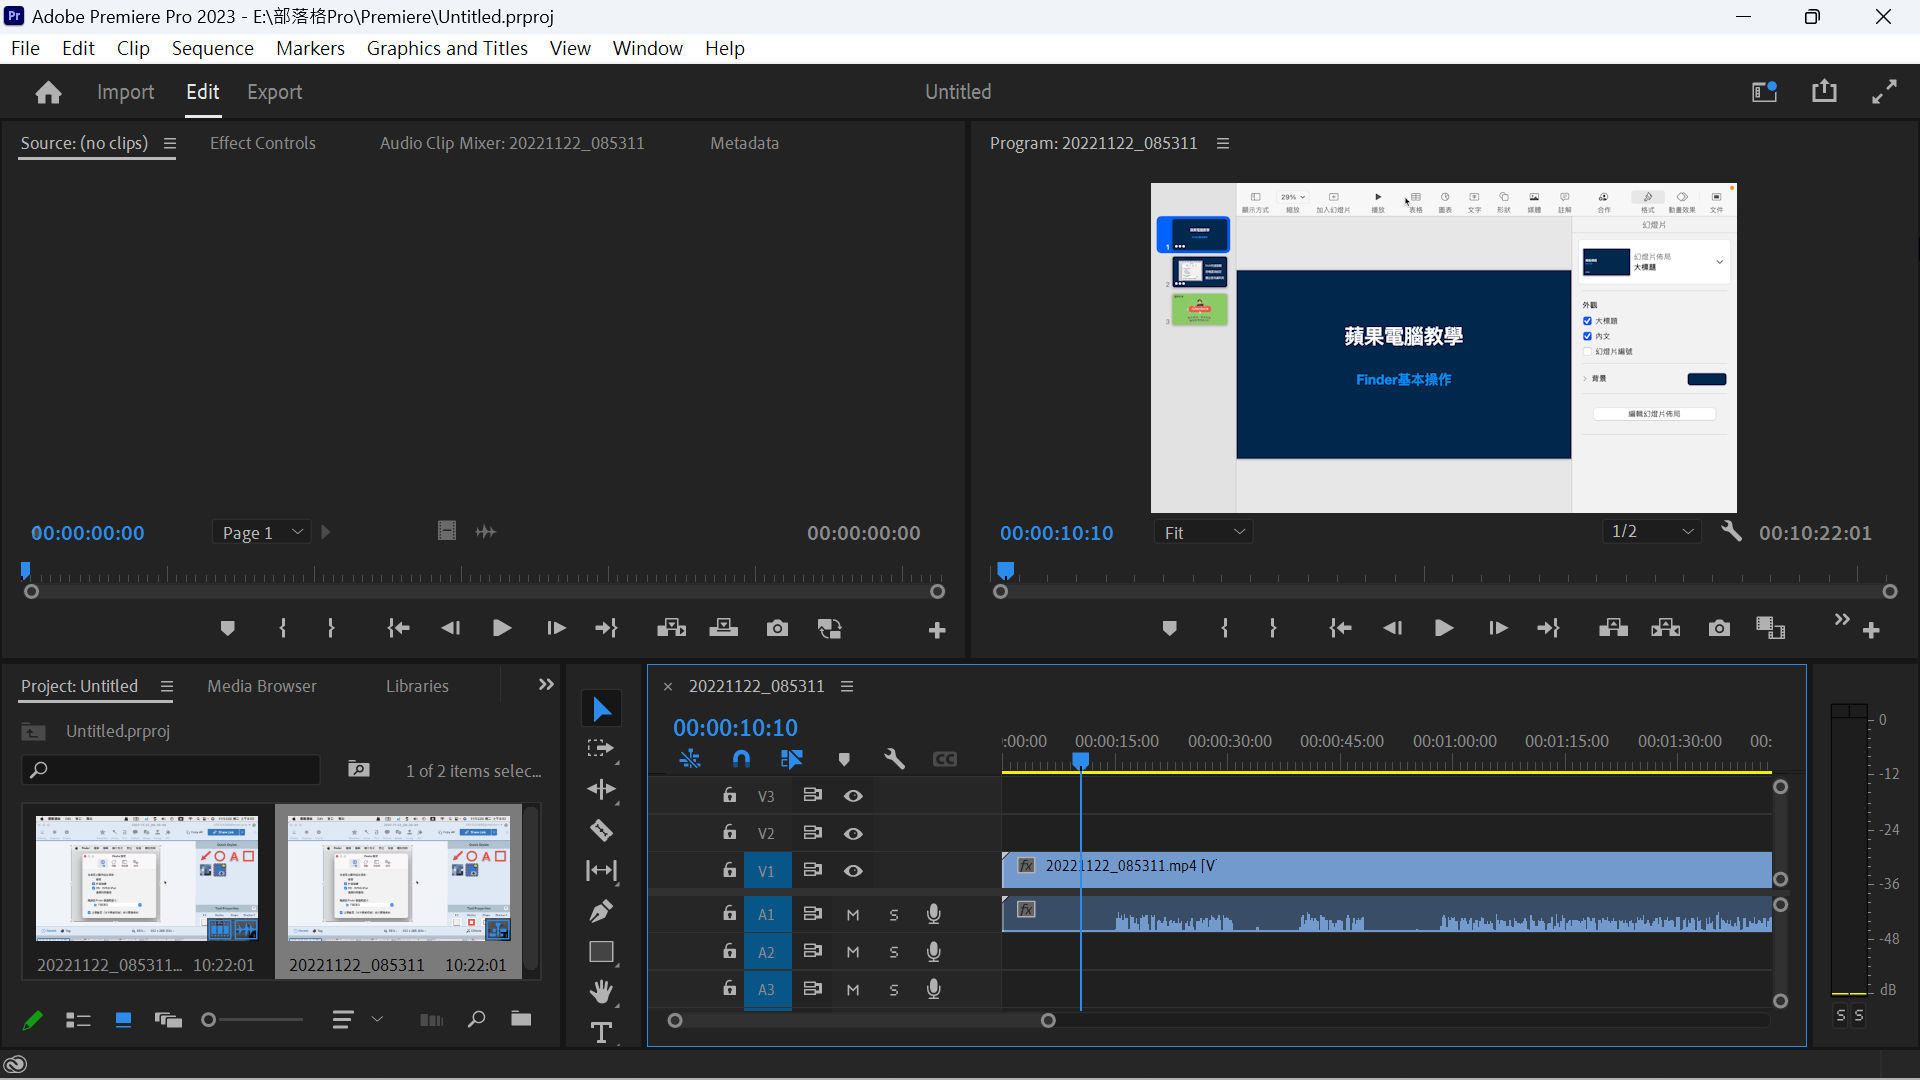Click timeline horizontal zoom scroll bar
Image resolution: width=1920 pixels, height=1080 pixels.
coord(861,1021)
